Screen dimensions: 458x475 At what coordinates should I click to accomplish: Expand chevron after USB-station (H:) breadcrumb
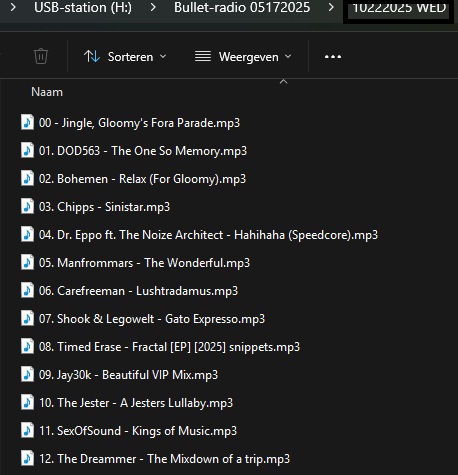pyautogui.click(x=153, y=7)
